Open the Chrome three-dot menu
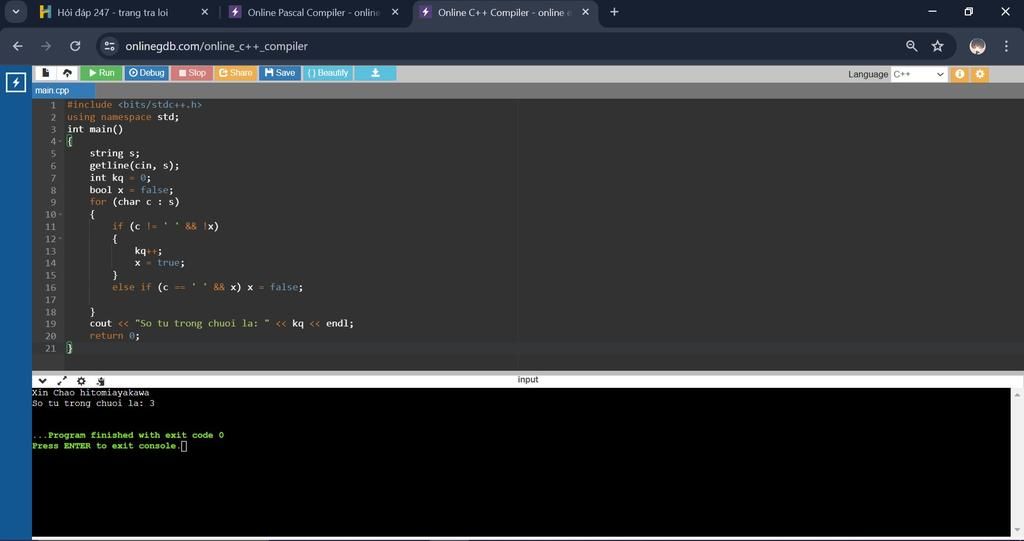This screenshot has width=1024, height=541. (x=1006, y=46)
